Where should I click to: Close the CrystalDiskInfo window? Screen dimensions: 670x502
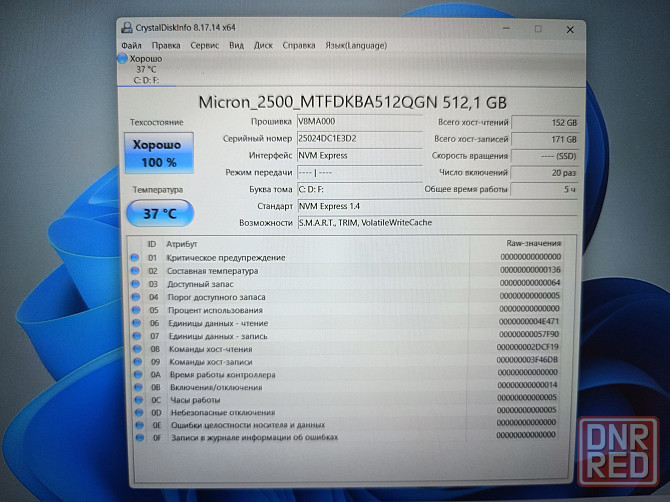click(570, 29)
